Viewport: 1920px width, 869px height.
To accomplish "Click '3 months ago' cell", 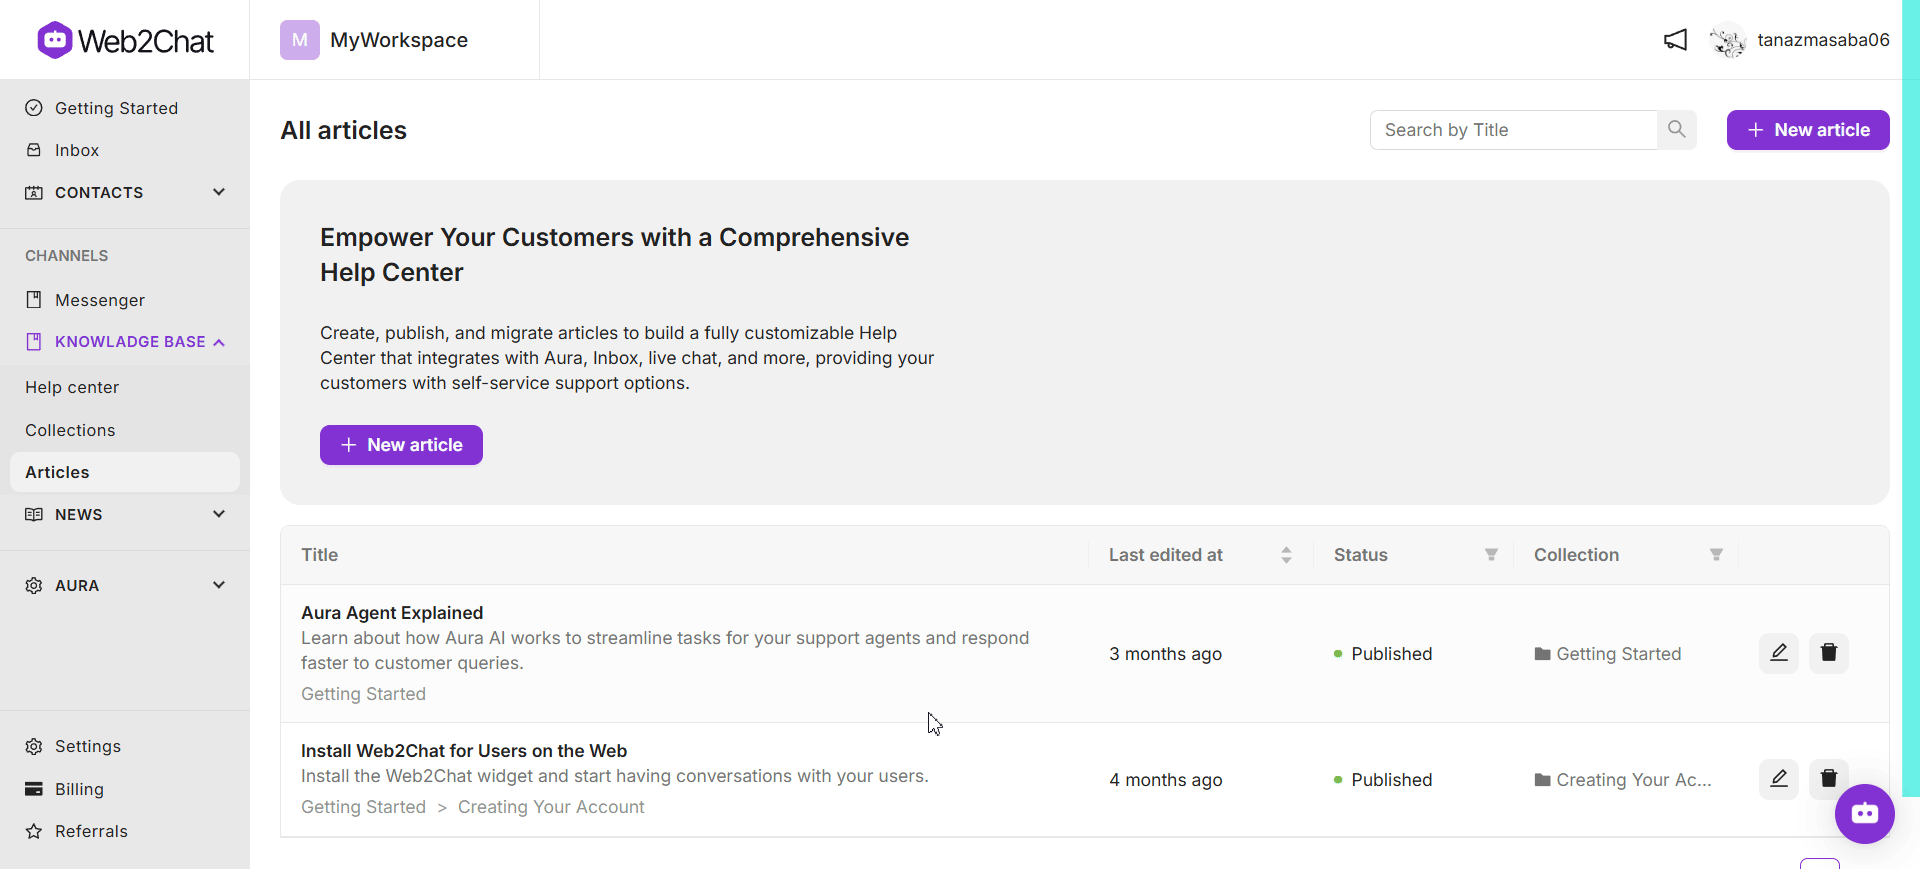I will click(x=1165, y=654).
